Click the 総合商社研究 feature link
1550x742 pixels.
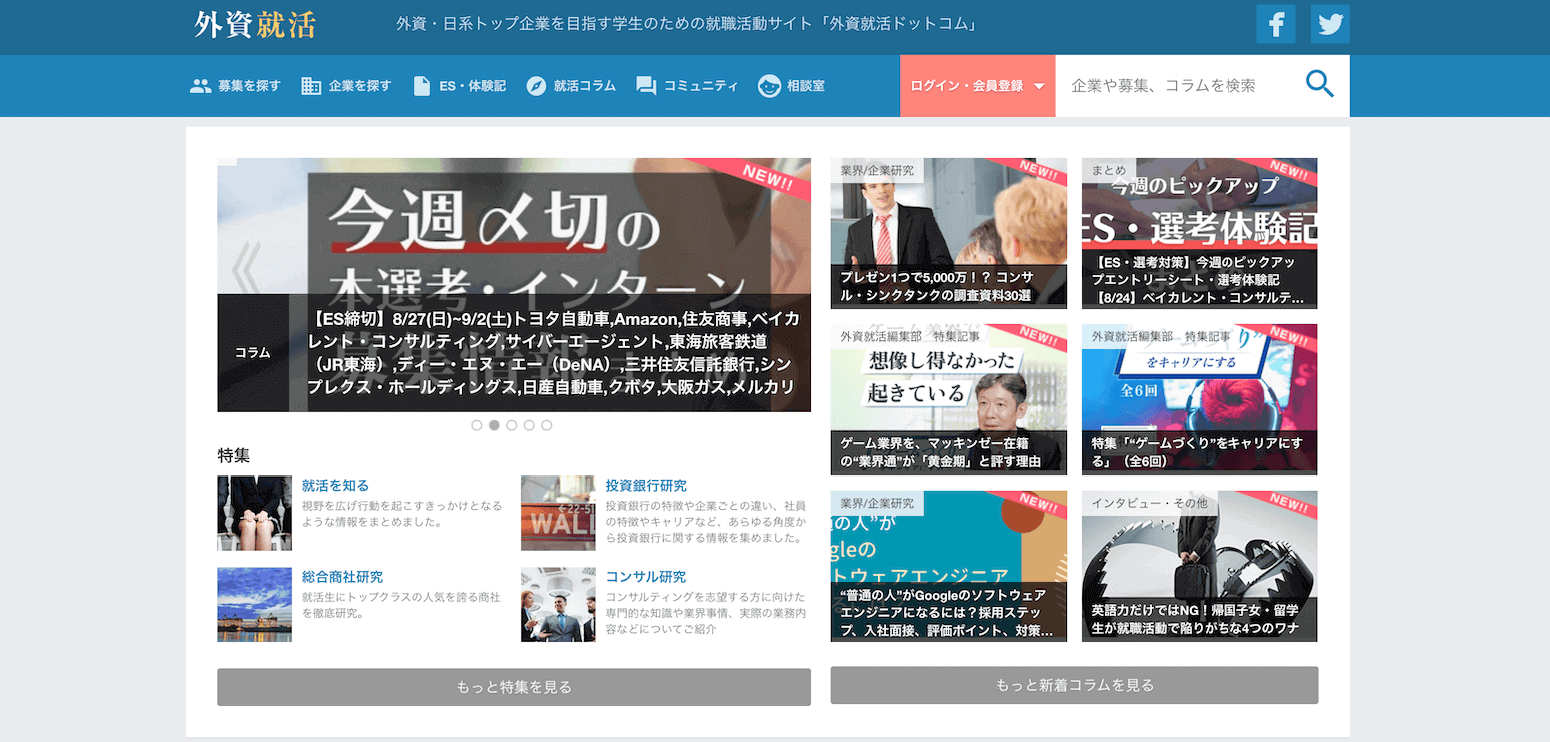pyautogui.click(x=342, y=577)
